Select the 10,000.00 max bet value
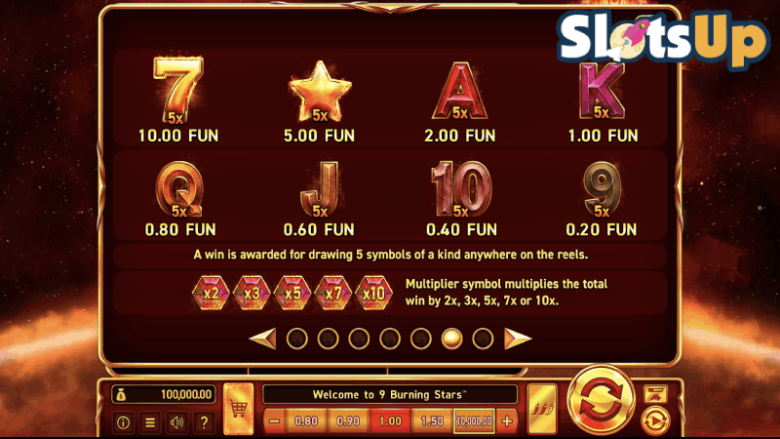 [x=474, y=421]
